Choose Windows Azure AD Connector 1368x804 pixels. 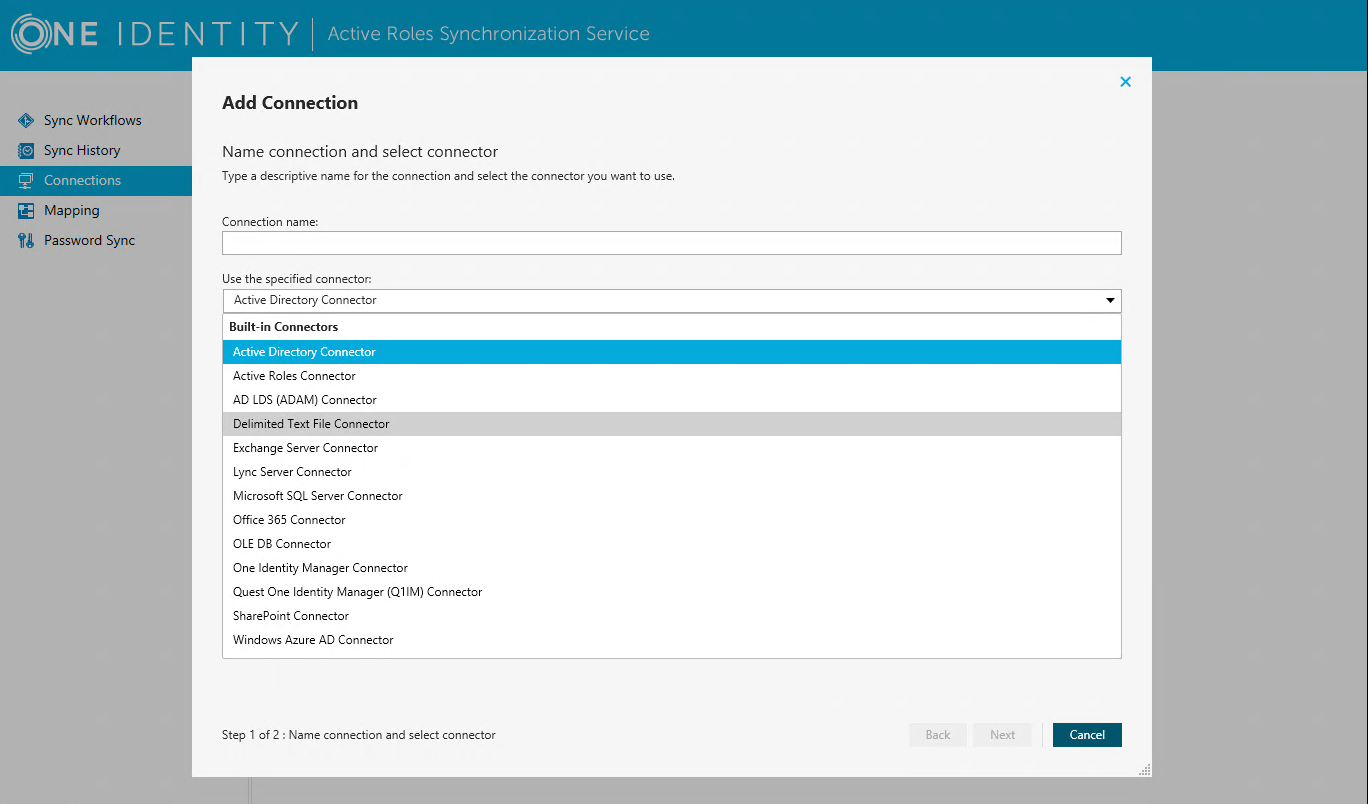pyautogui.click(x=313, y=640)
